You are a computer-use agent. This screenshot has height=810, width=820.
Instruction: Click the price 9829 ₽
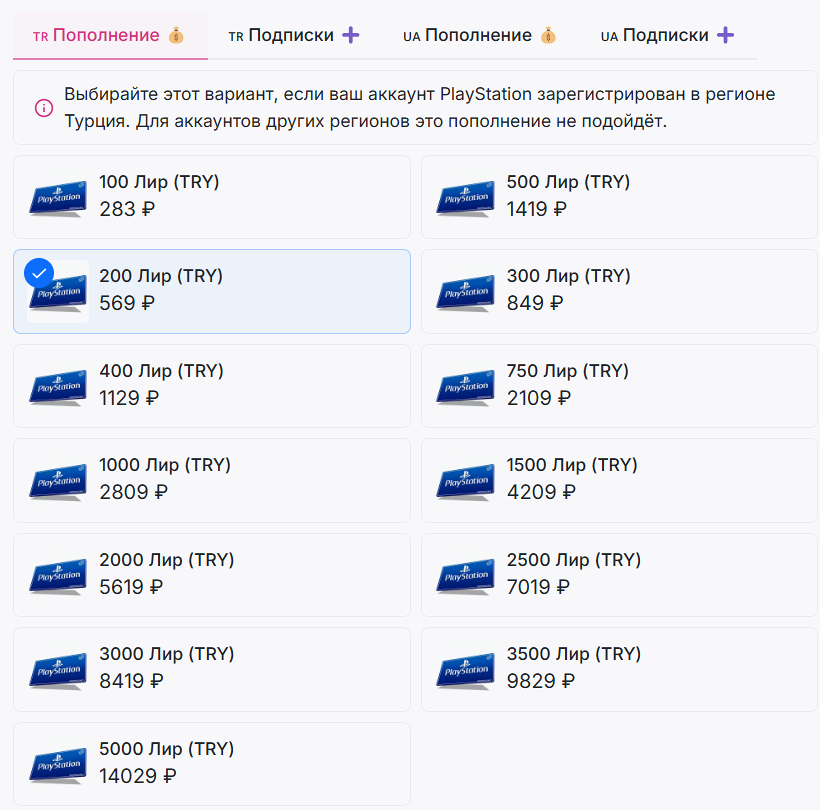(541, 681)
